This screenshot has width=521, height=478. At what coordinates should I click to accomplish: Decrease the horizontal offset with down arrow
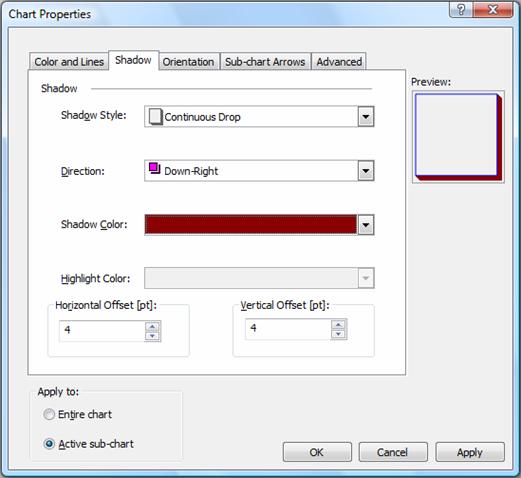click(x=153, y=336)
